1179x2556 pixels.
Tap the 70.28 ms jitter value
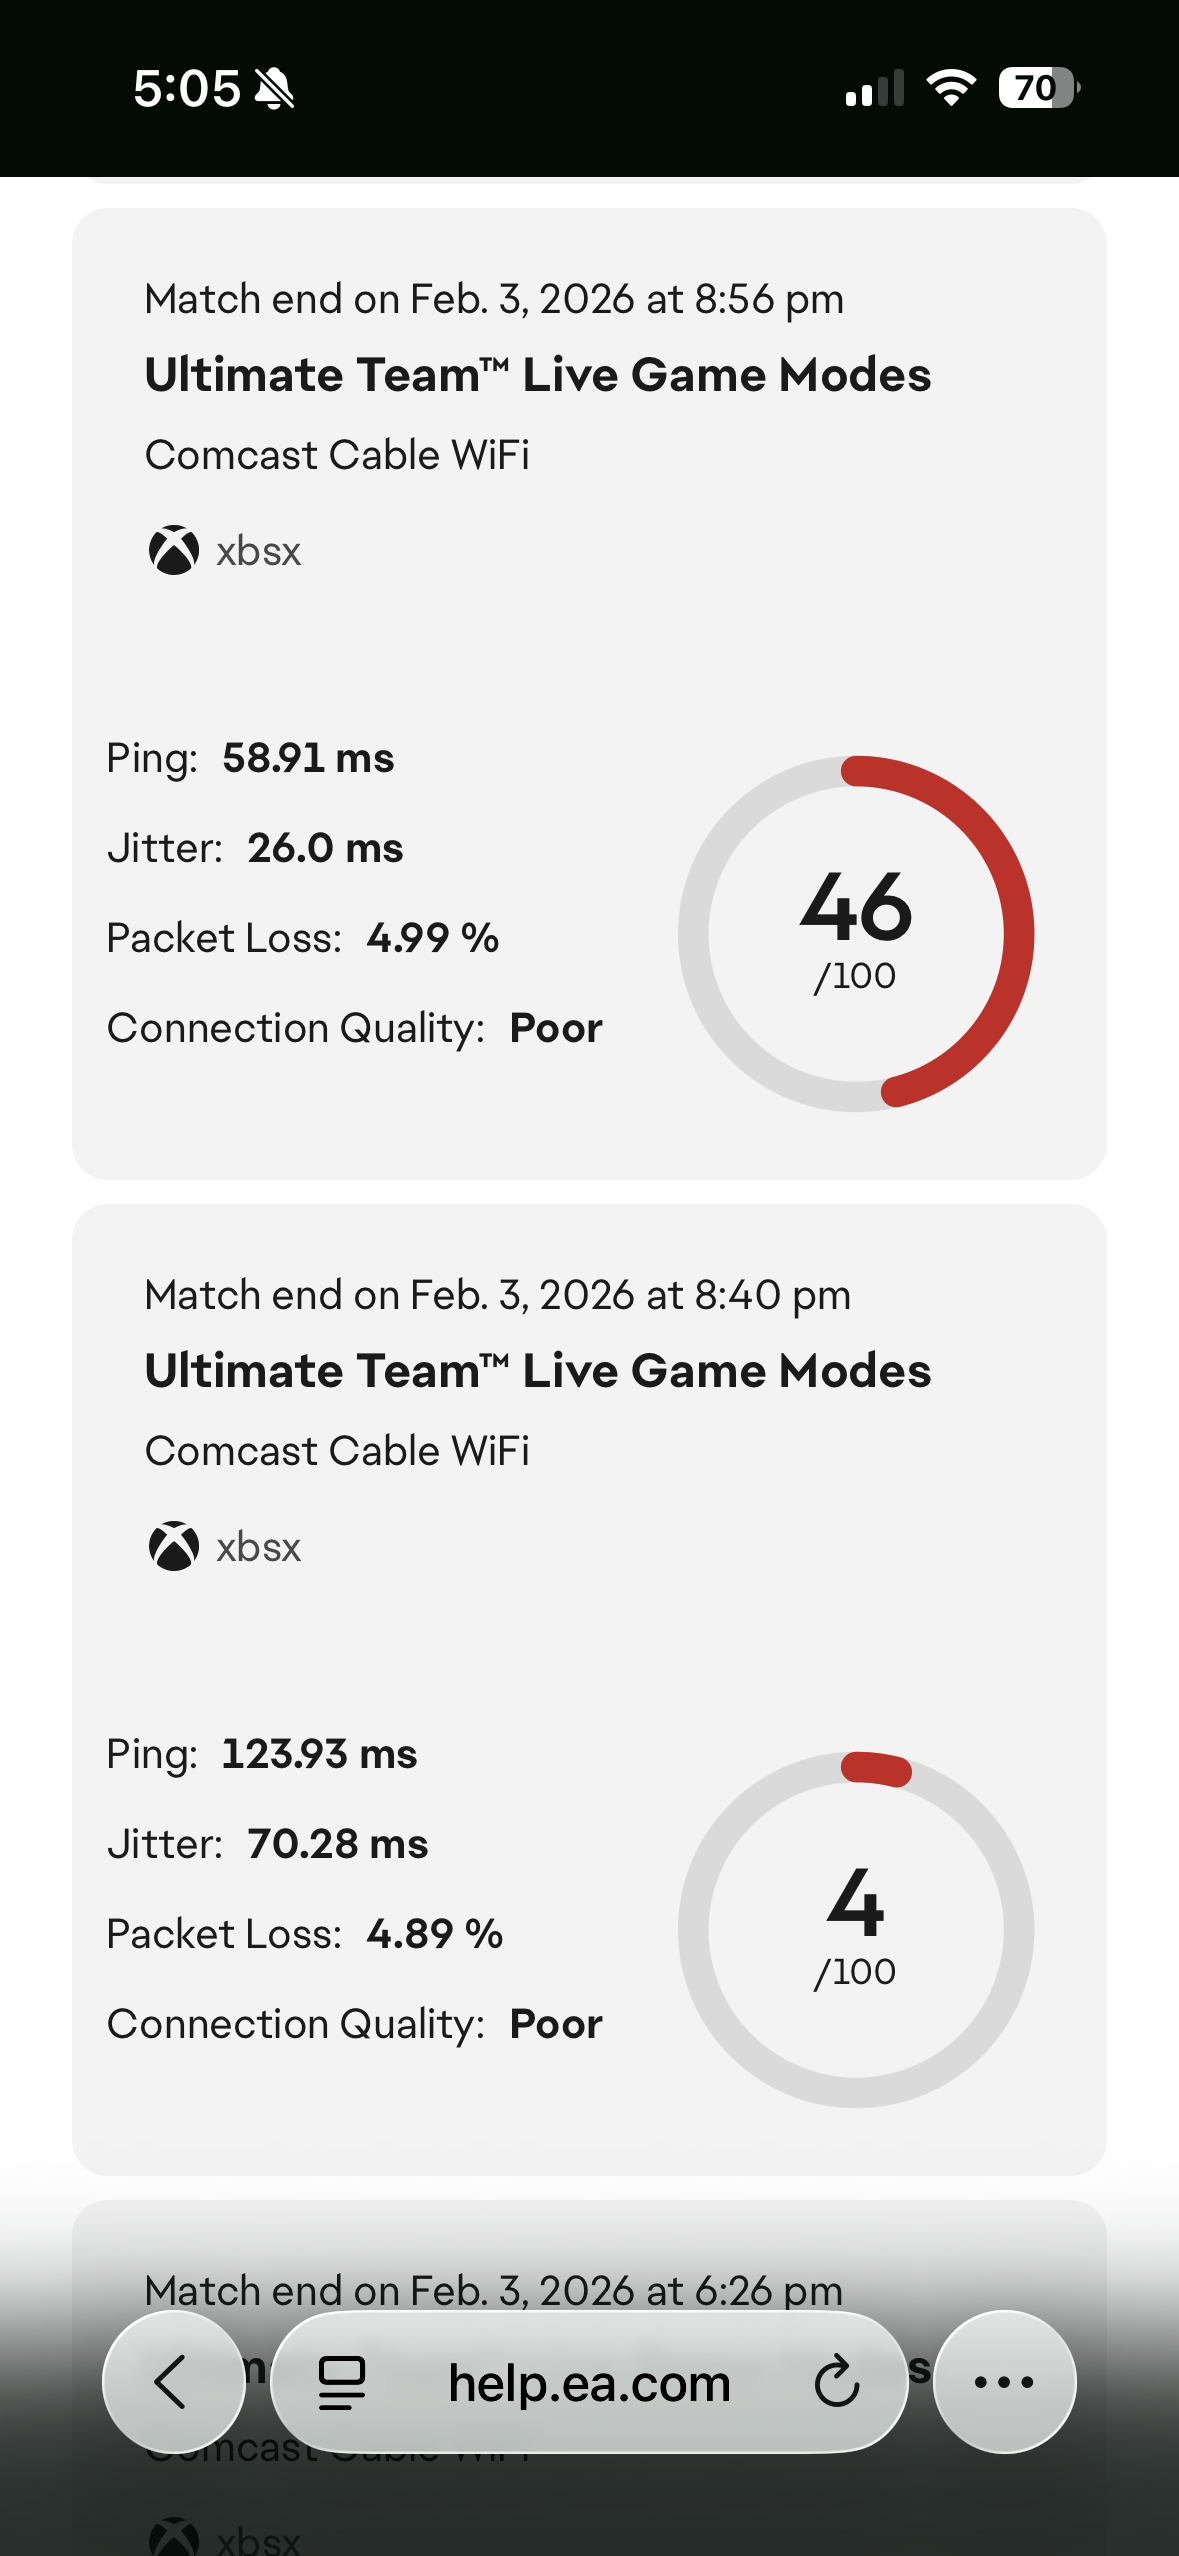coord(338,1844)
